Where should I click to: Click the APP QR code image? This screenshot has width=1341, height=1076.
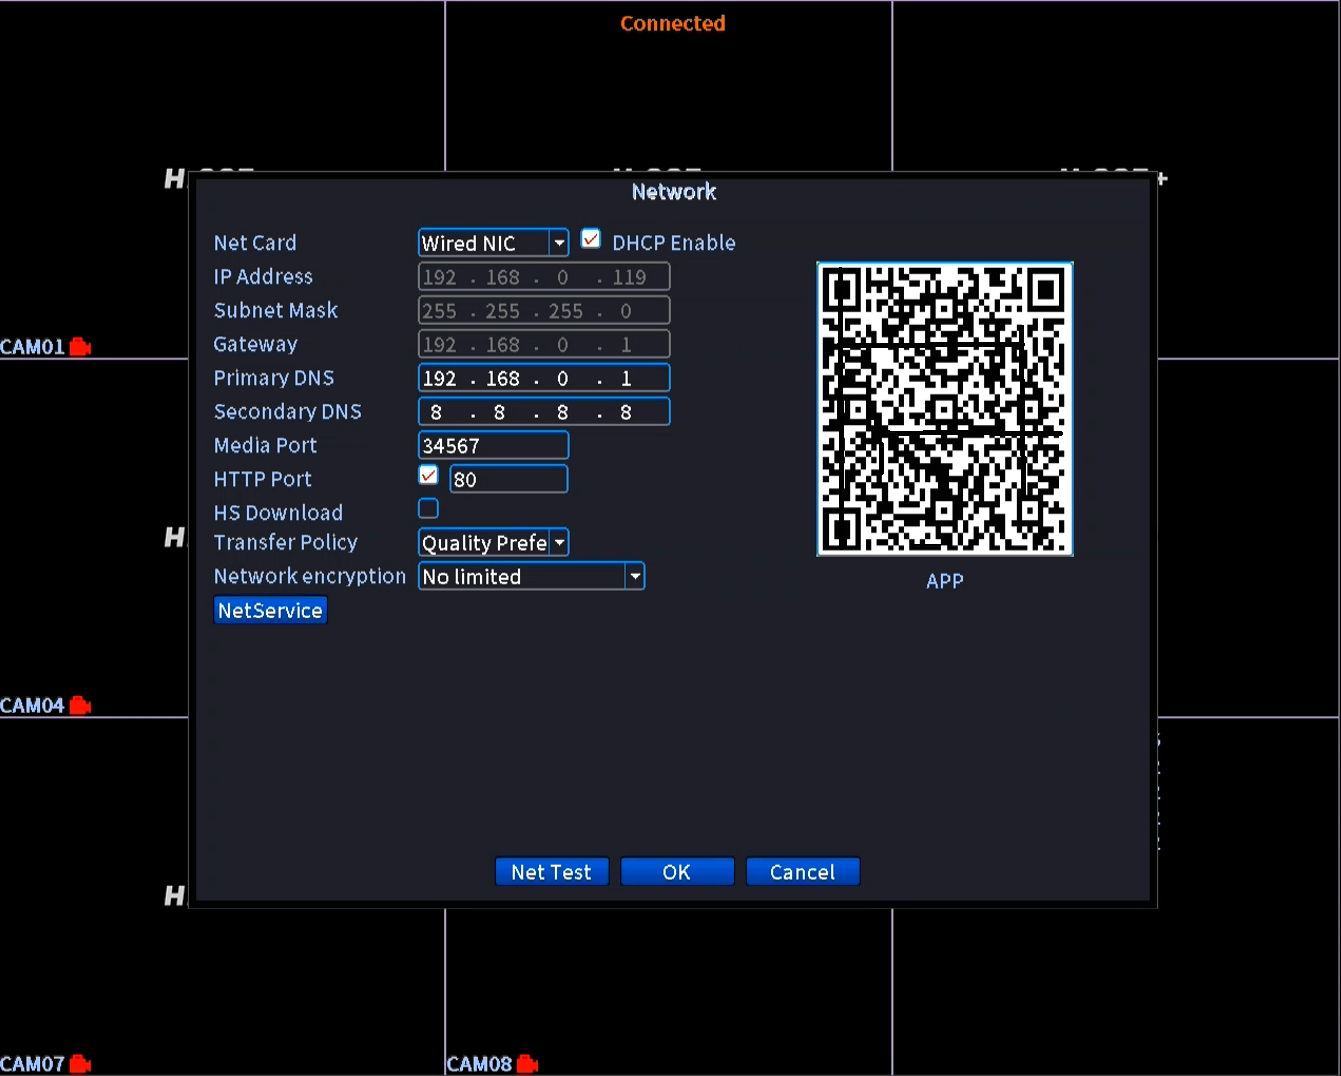click(x=945, y=409)
